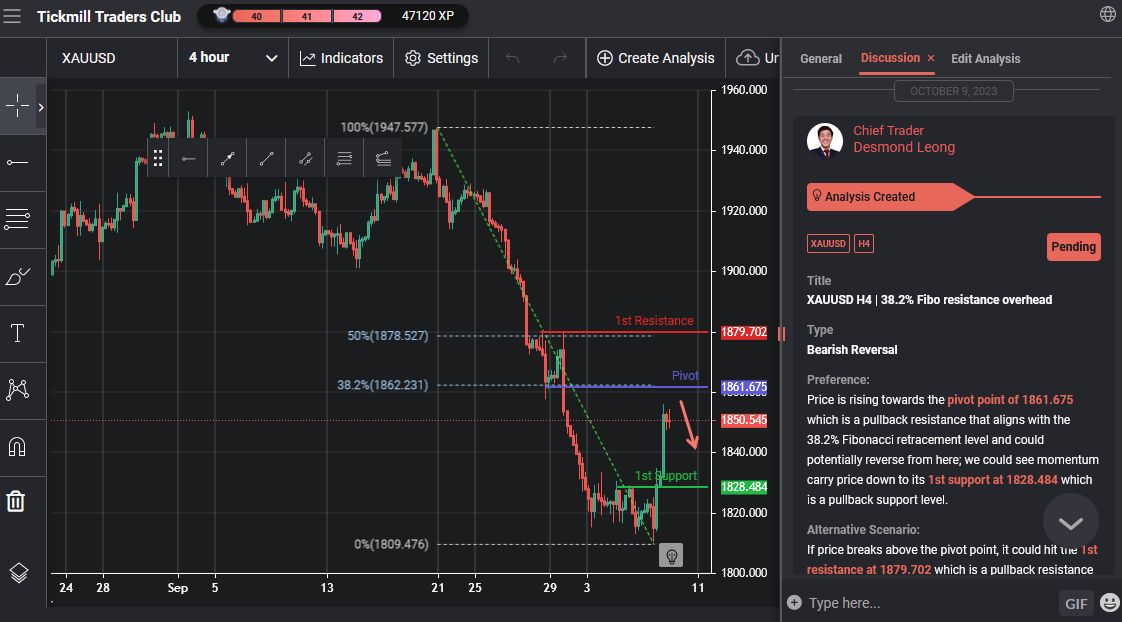
Task: Open the Edit Analysis tab
Action: point(985,59)
